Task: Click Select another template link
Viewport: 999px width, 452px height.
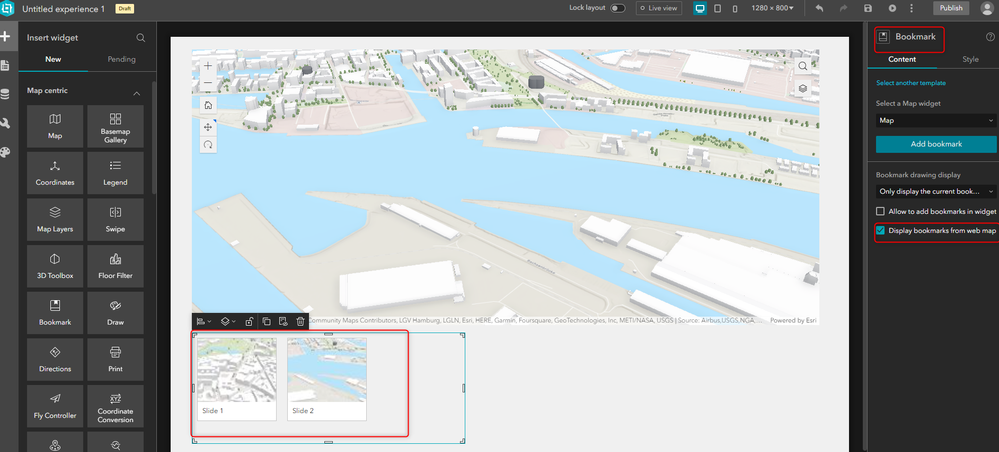Action: pyautogui.click(x=910, y=83)
